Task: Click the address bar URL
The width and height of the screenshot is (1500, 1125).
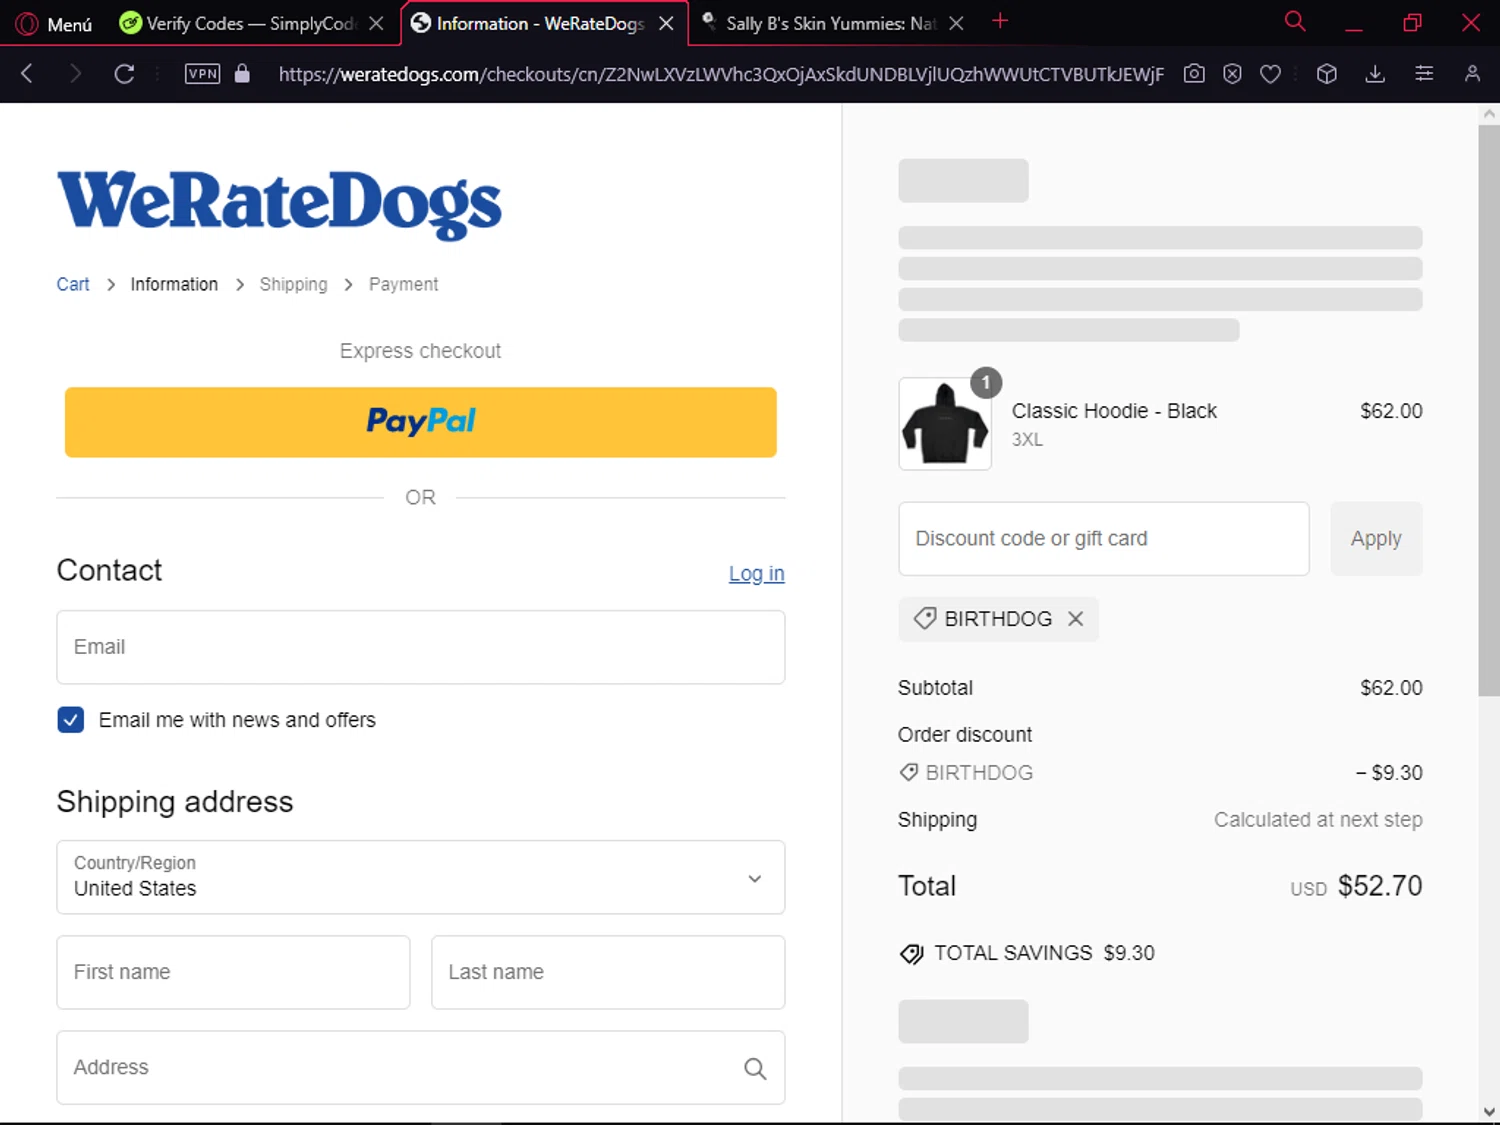Action: point(720,74)
